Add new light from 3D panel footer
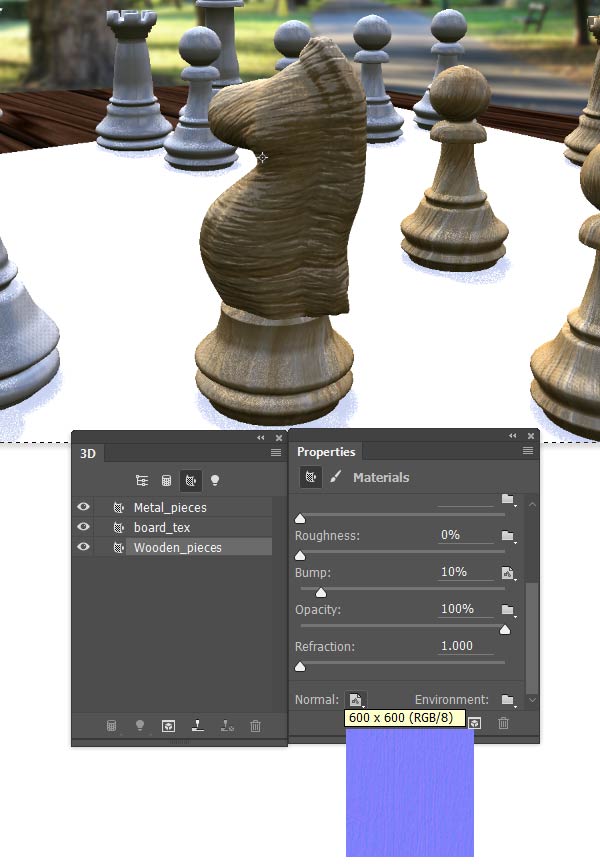Viewport: 600px width, 868px height. click(x=140, y=726)
